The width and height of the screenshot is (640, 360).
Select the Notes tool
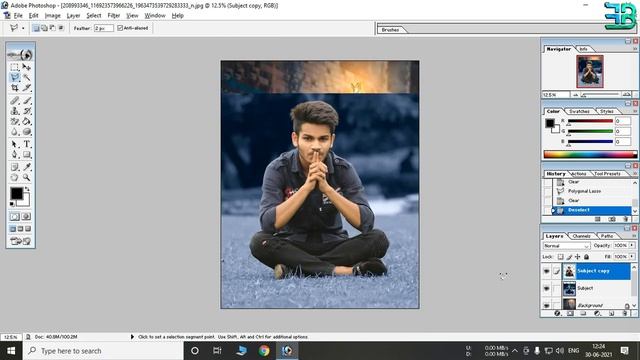click(15, 167)
